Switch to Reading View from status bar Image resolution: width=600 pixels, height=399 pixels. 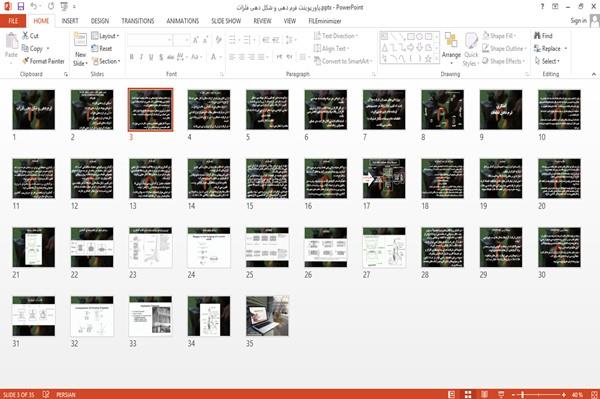click(484, 394)
